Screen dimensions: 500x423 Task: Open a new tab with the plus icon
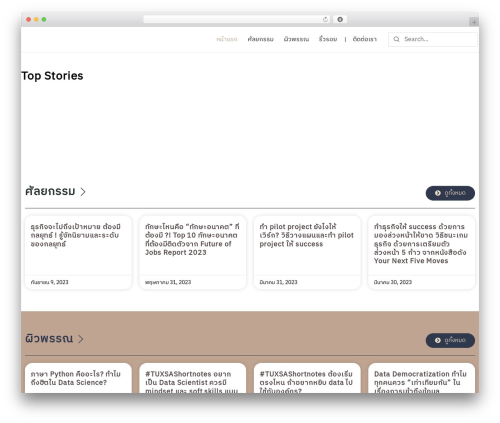(x=474, y=22)
